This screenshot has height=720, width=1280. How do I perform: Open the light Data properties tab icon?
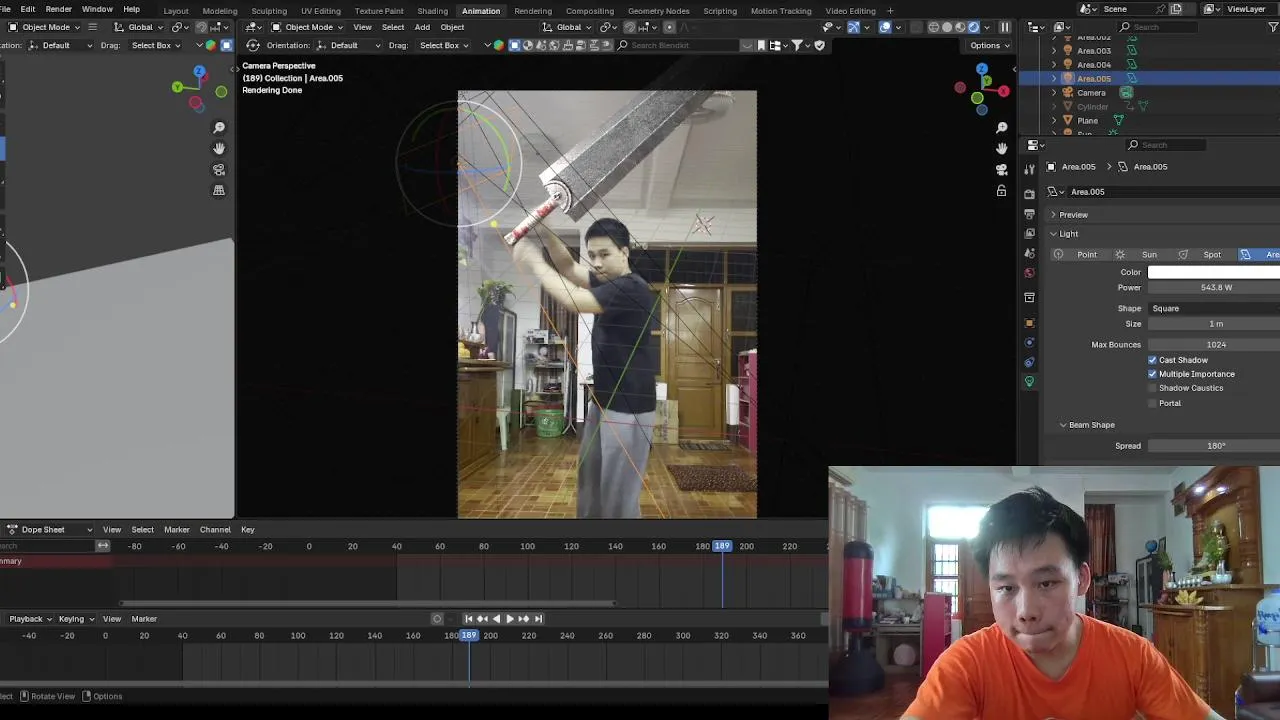tap(1030, 381)
